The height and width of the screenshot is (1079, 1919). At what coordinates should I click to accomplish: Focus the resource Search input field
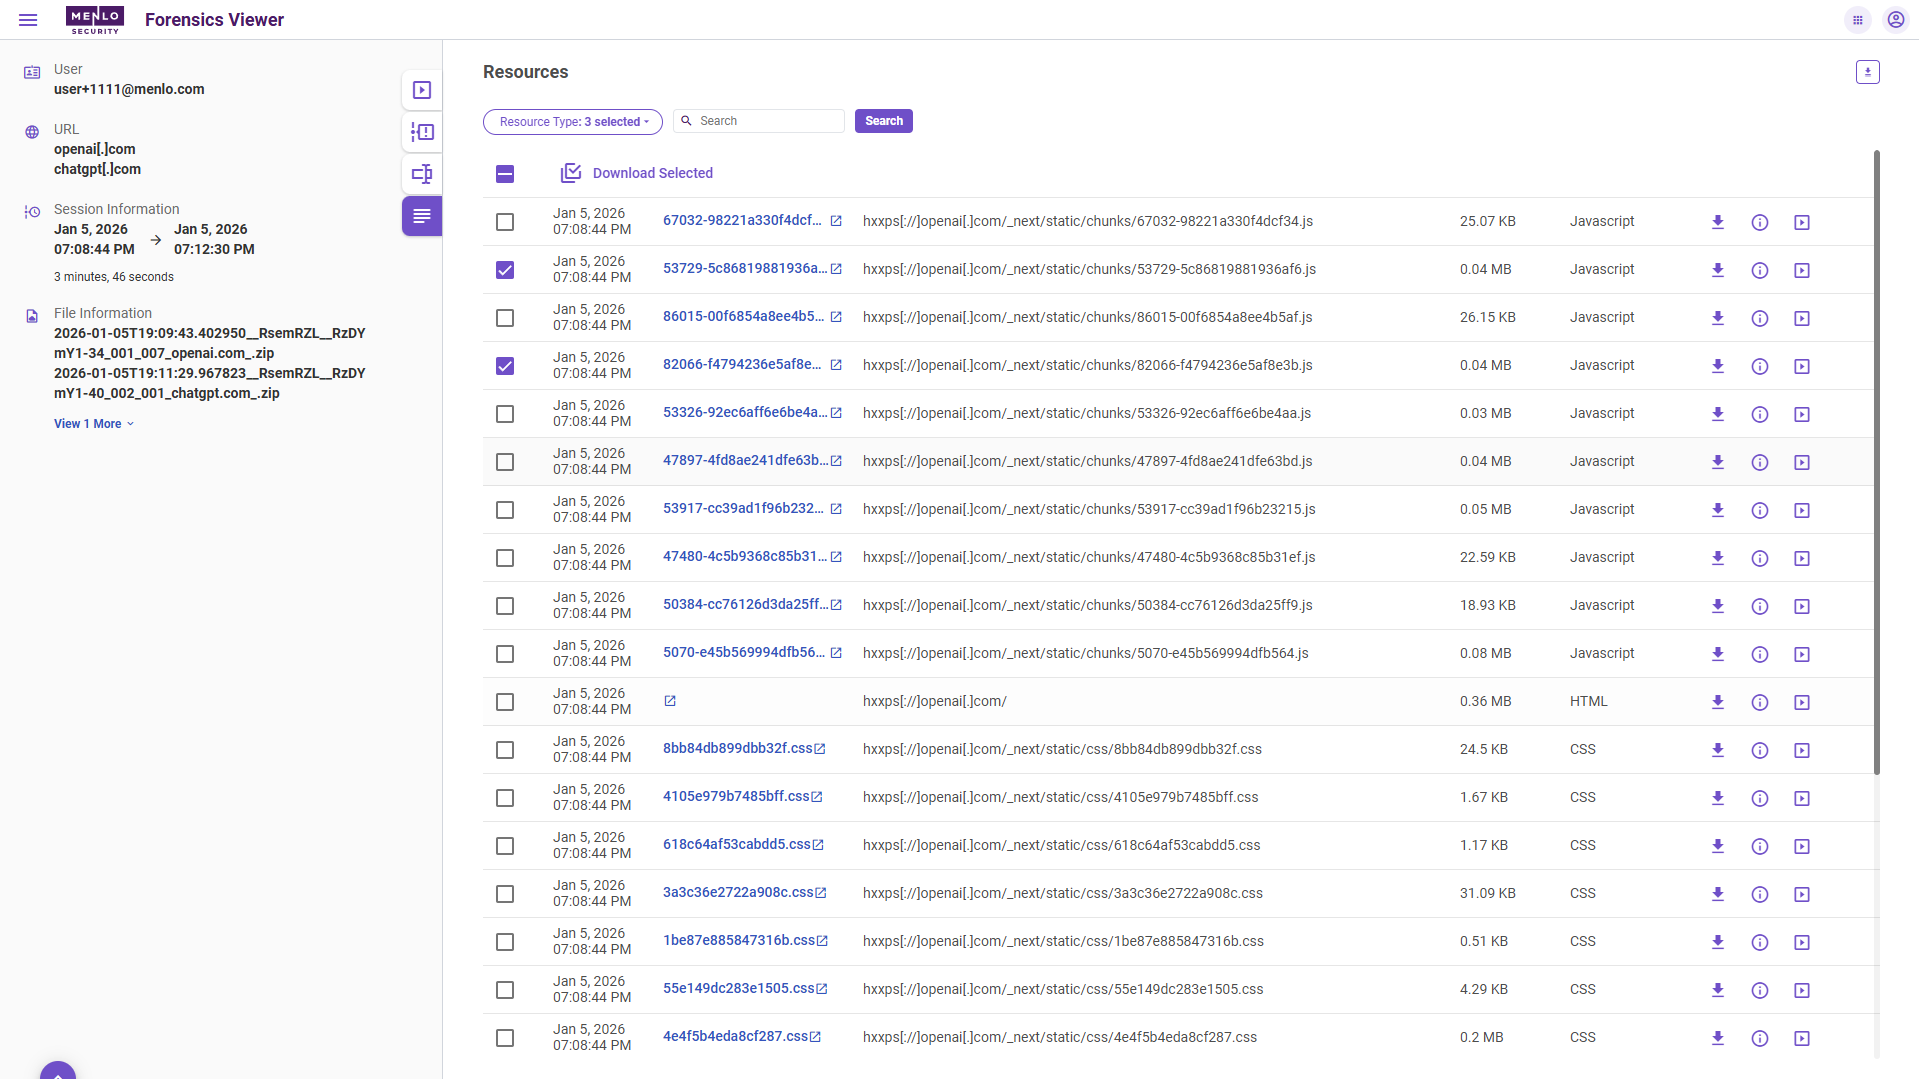click(x=759, y=121)
